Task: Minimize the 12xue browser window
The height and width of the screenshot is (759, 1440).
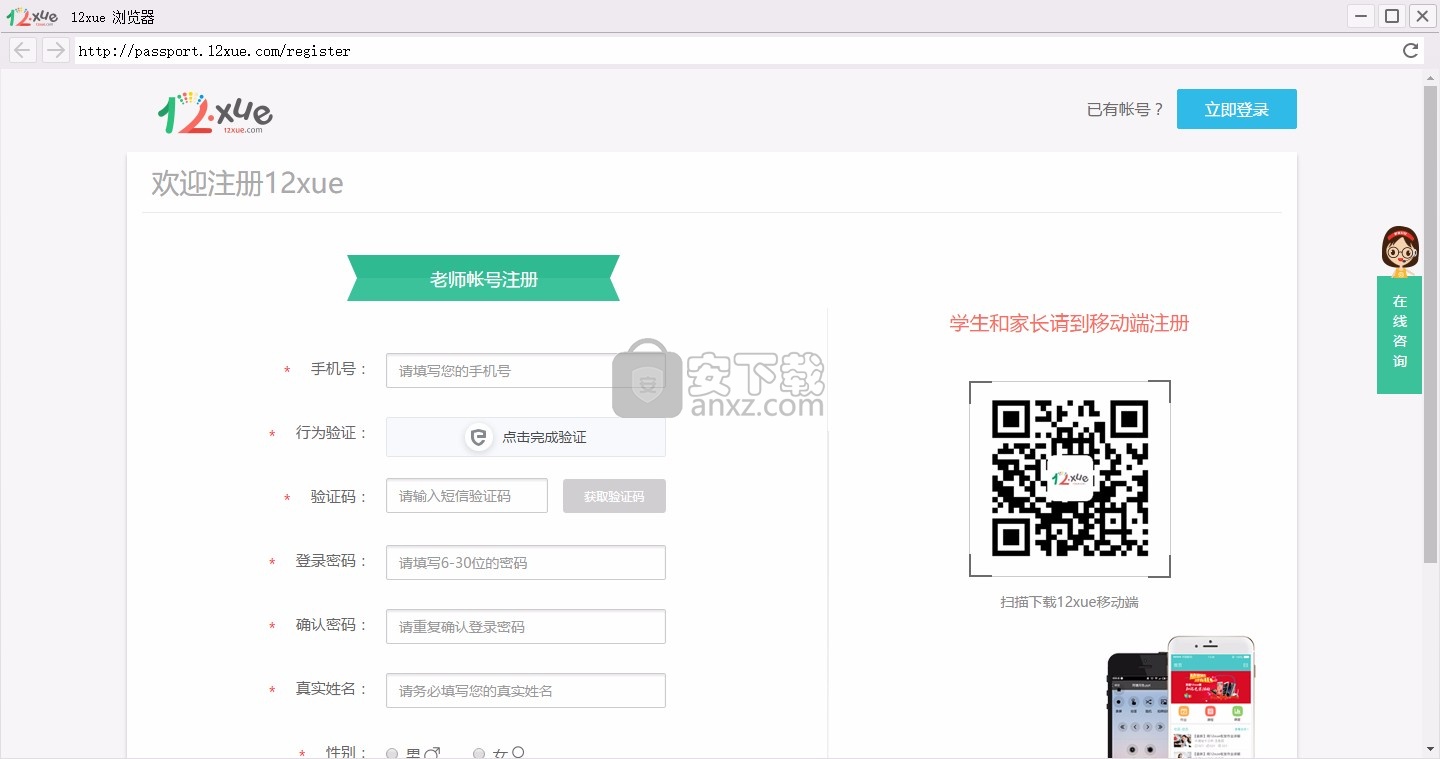Action: coord(1361,16)
